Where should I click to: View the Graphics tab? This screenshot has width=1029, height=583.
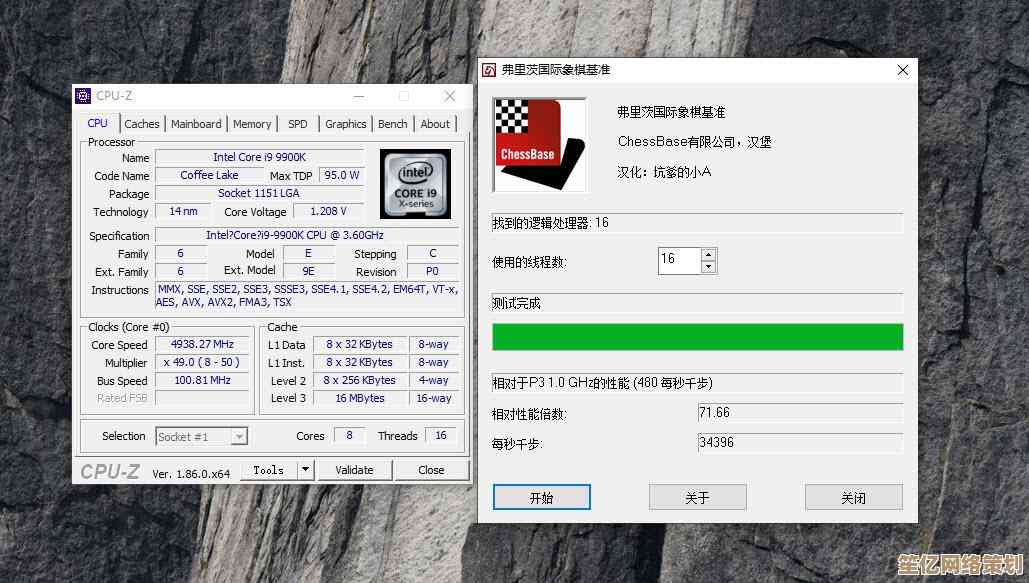[345, 123]
